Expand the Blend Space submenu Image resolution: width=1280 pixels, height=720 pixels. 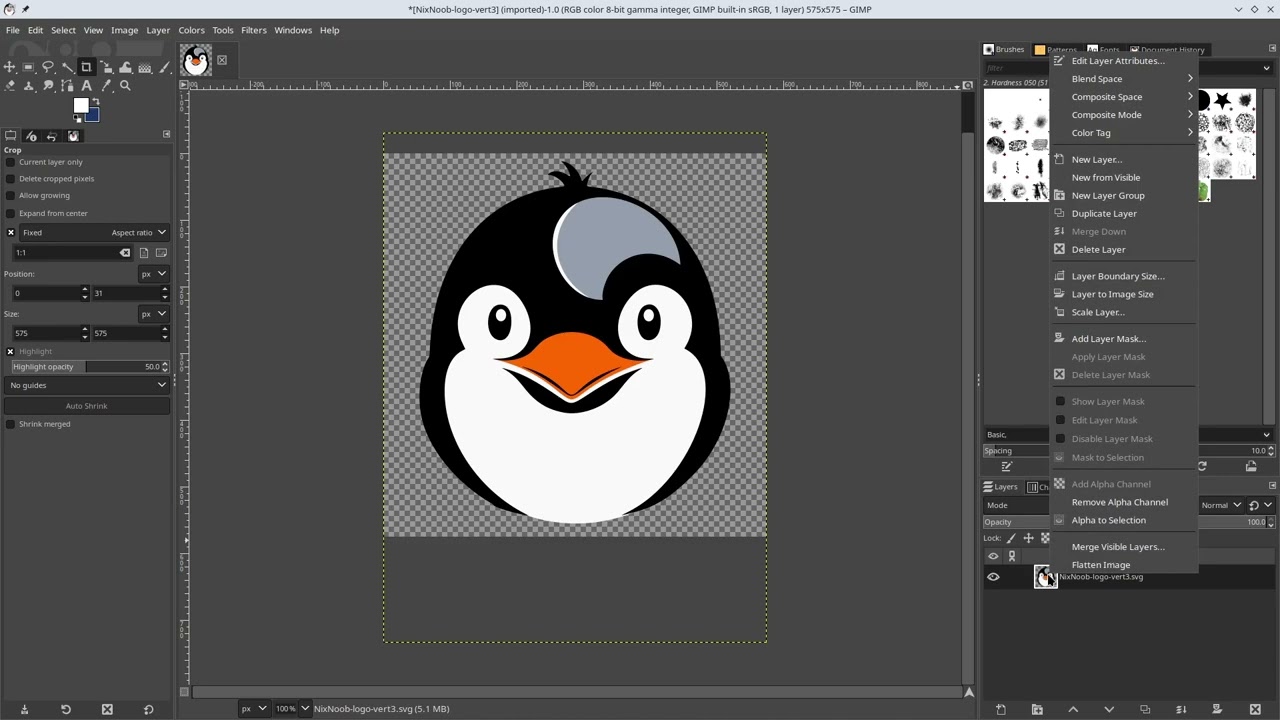click(1124, 79)
